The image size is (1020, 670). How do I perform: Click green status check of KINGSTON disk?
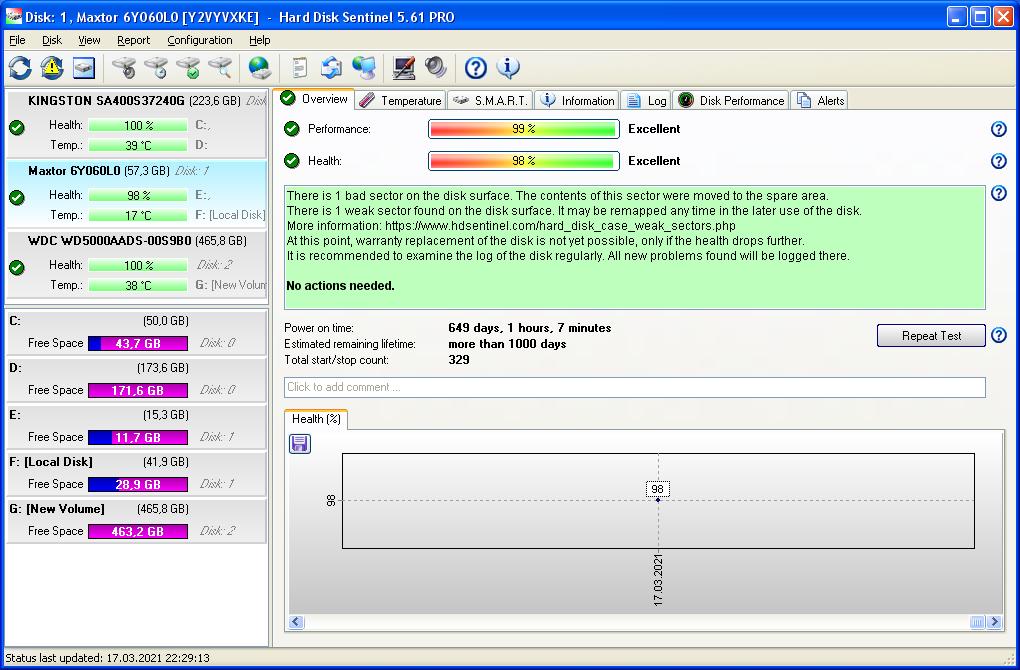tap(17, 127)
